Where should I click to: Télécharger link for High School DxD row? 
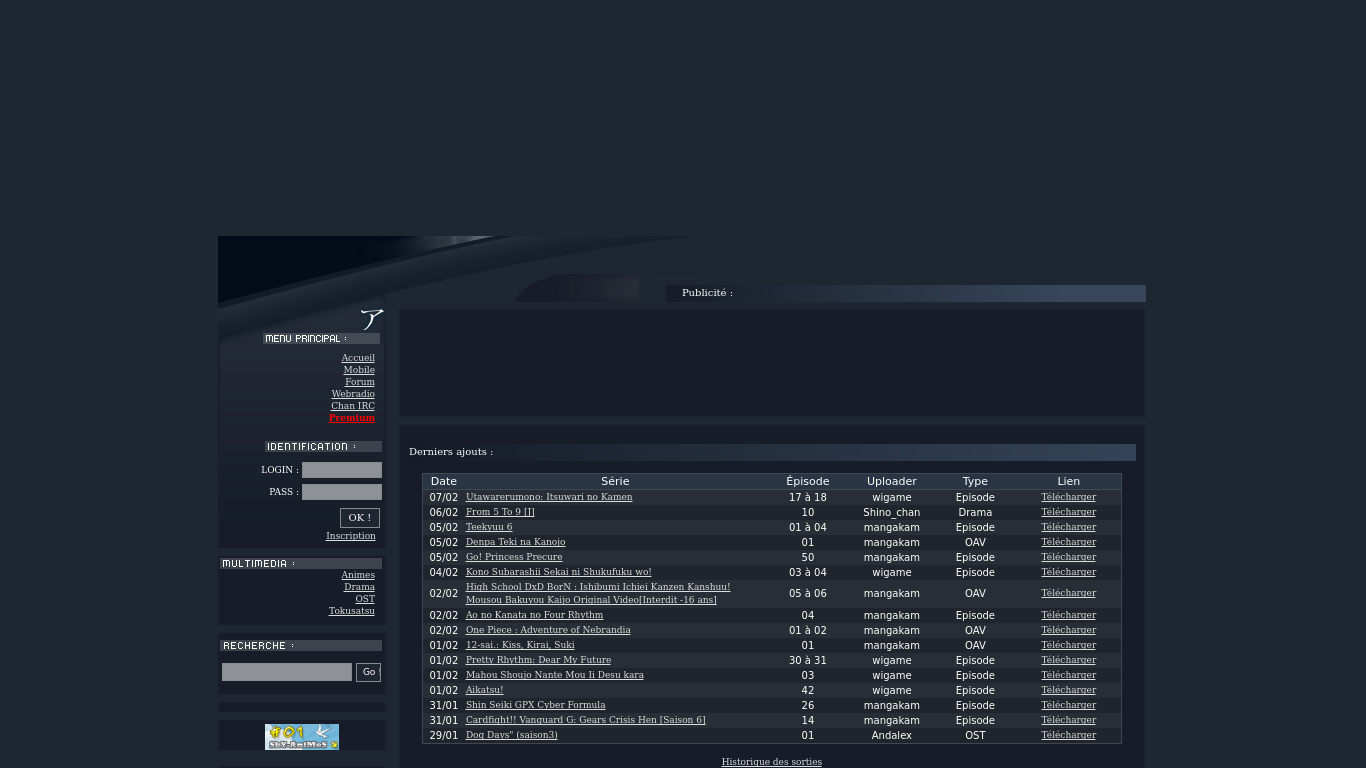coord(1068,593)
